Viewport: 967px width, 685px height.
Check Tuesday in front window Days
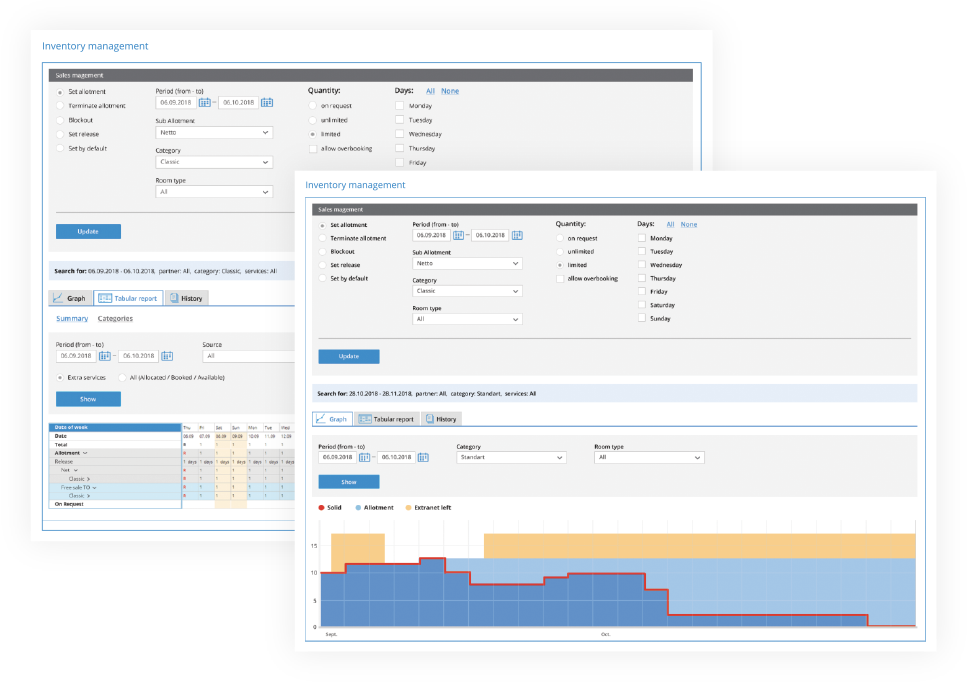tap(642, 252)
